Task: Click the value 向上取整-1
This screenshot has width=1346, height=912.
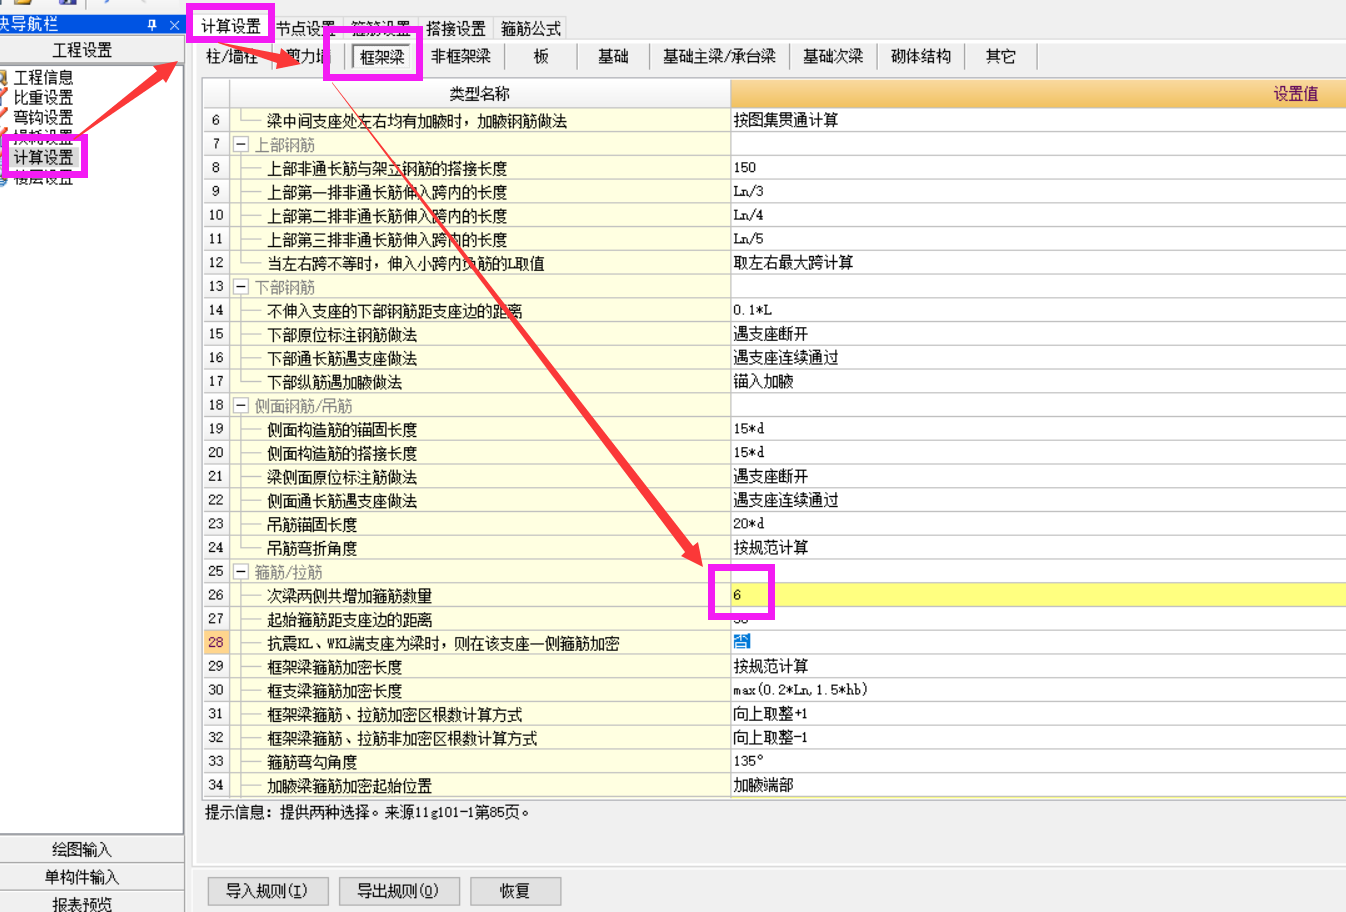Action: point(770,737)
